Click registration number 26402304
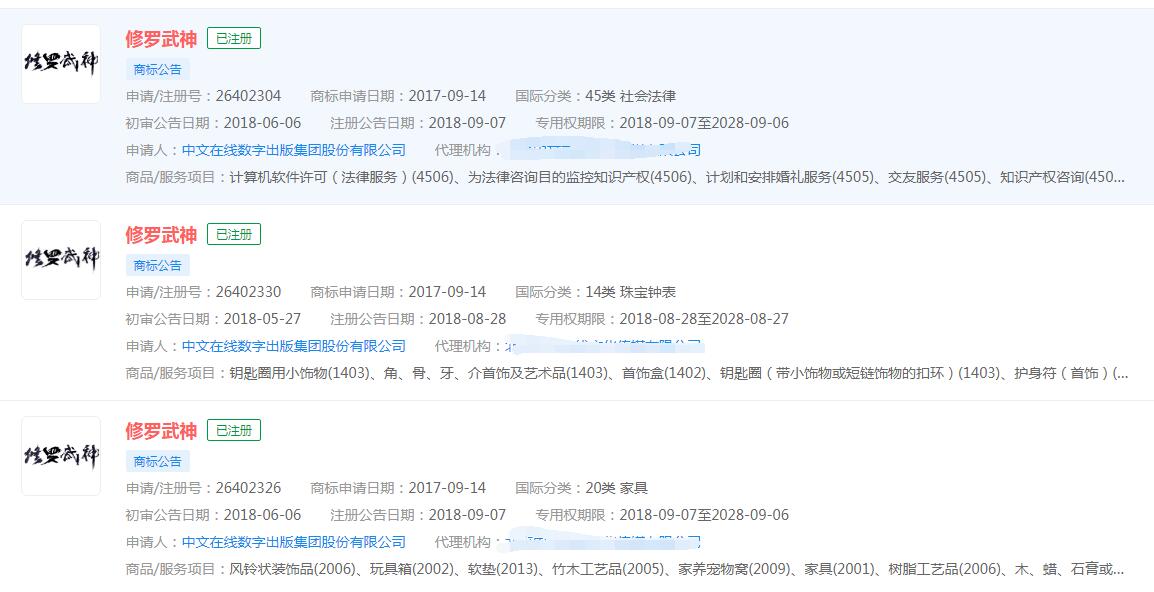This screenshot has height=592, width=1154. coord(248,96)
